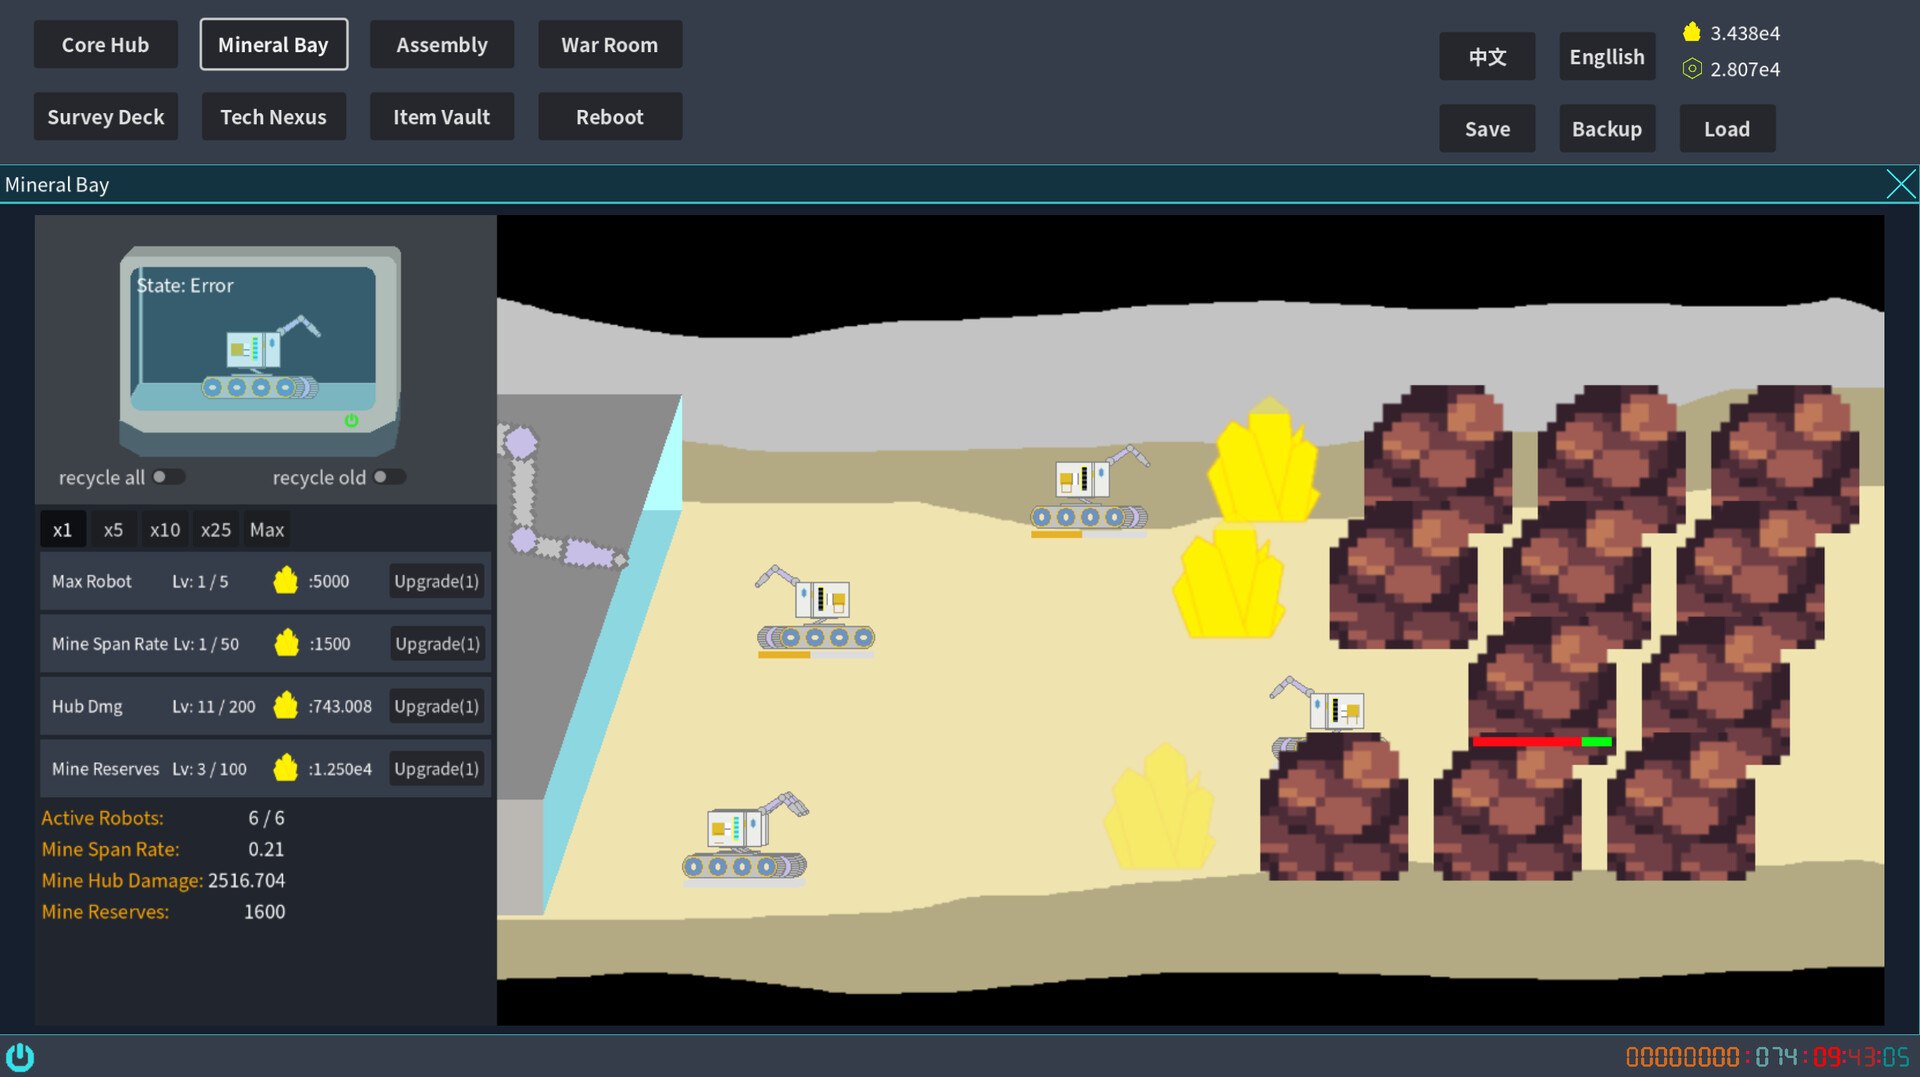Select the x25 purchase multiplier

(215, 529)
